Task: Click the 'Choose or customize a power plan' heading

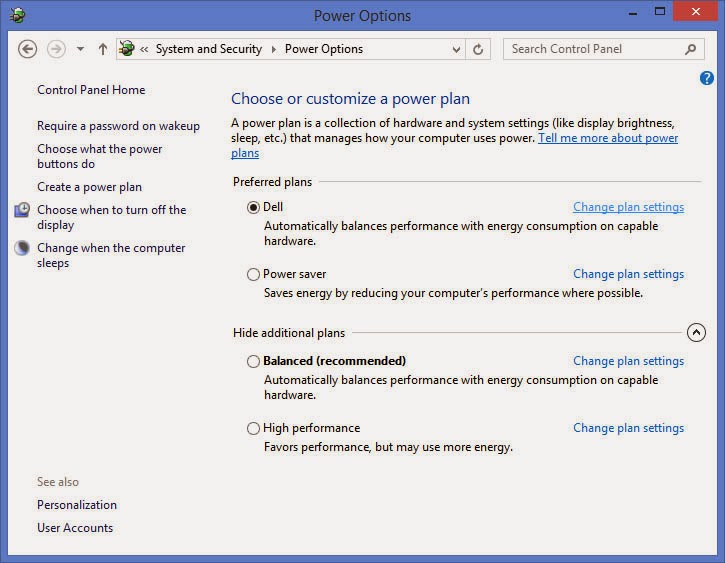Action: [x=350, y=98]
